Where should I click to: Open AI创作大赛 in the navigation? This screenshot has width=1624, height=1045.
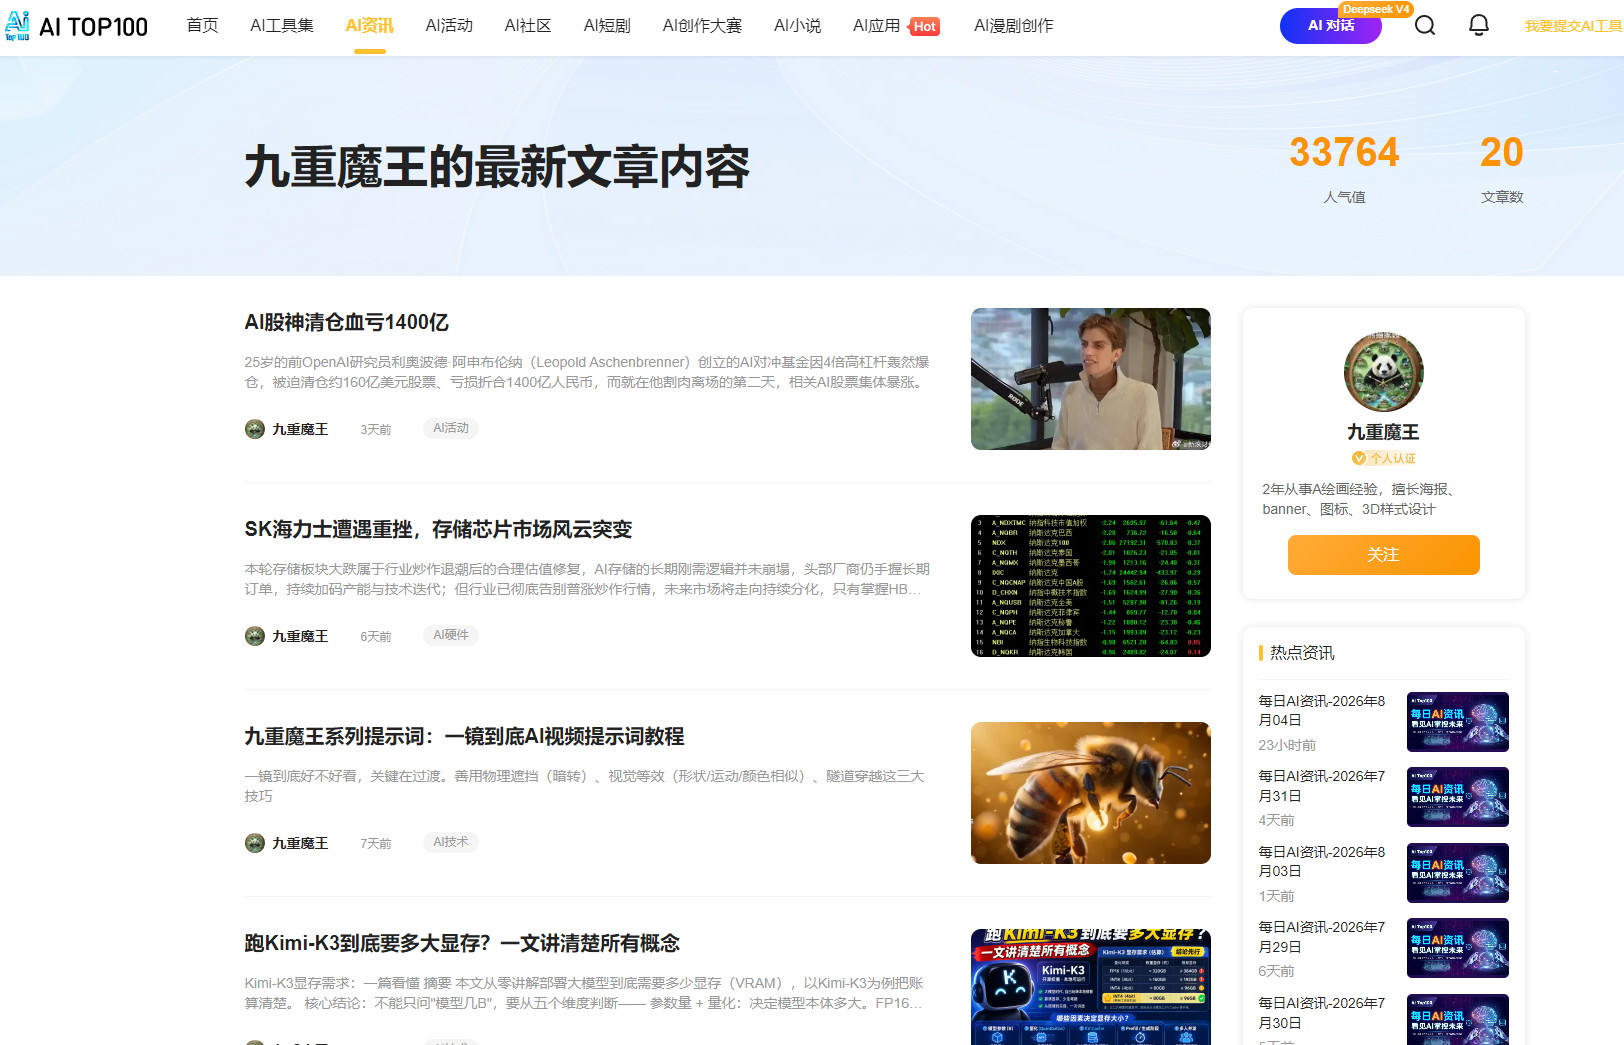coord(702,26)
